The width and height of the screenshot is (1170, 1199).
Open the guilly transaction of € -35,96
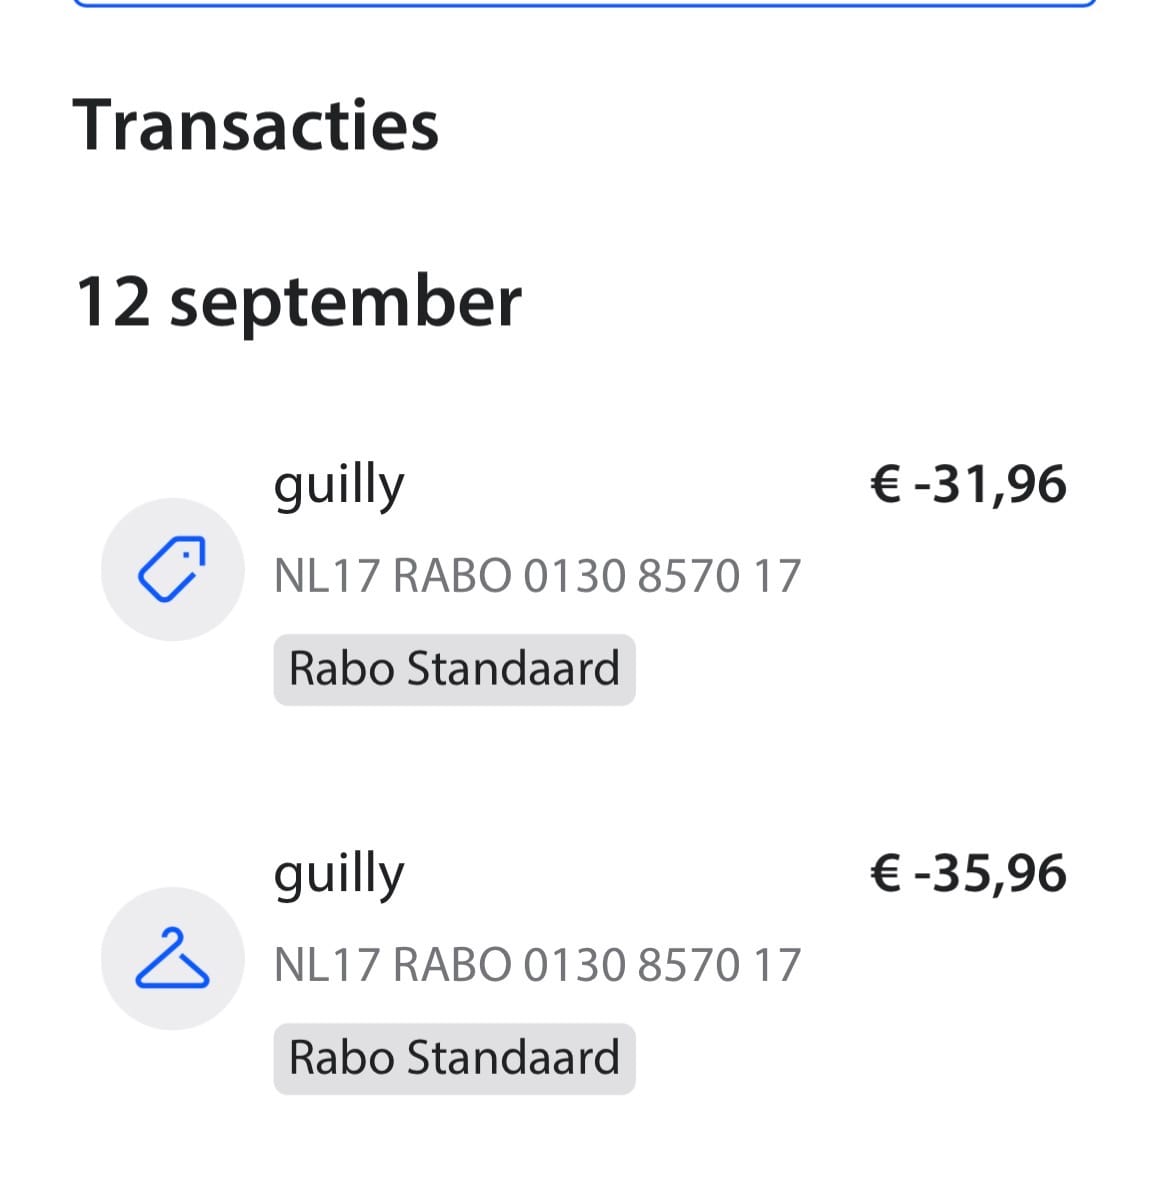(x=585, y=970)
